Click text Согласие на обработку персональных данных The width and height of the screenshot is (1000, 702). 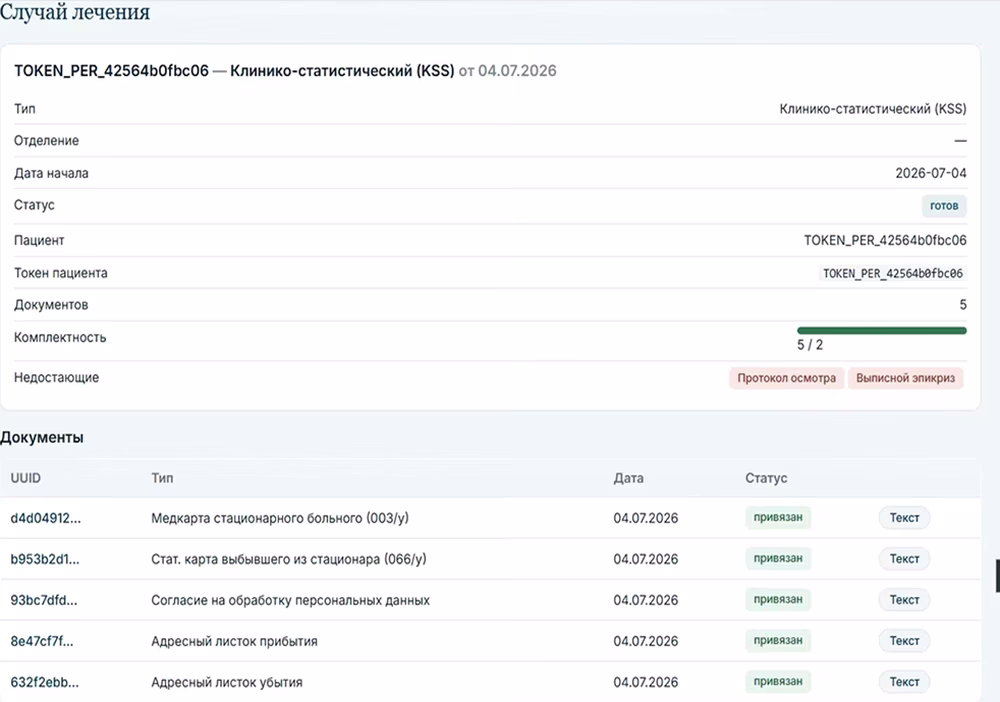(x=290, y=600)
